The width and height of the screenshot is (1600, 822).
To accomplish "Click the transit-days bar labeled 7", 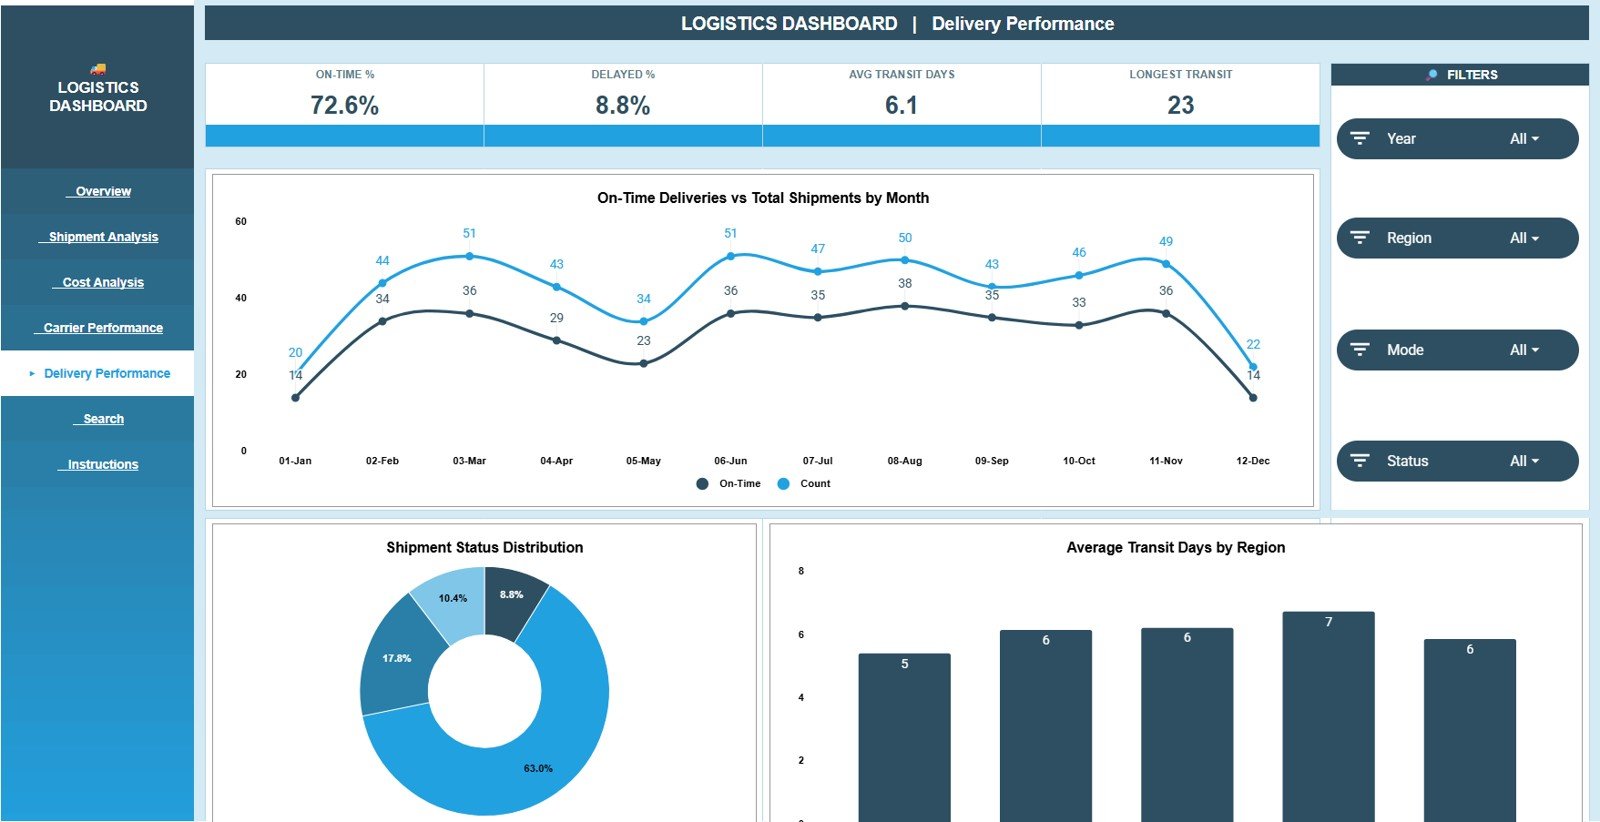I will tap(1328, 717).
